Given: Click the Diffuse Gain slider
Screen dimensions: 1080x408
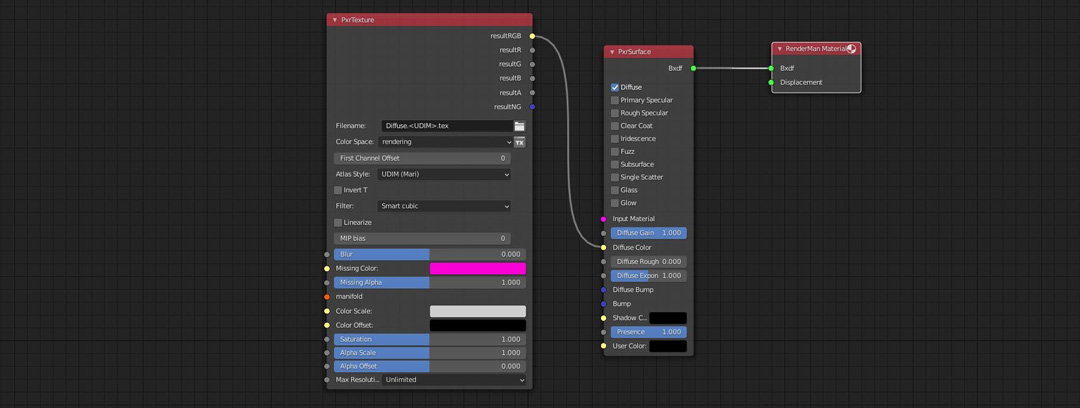Looking at the screenshot, I should point(648,233).
